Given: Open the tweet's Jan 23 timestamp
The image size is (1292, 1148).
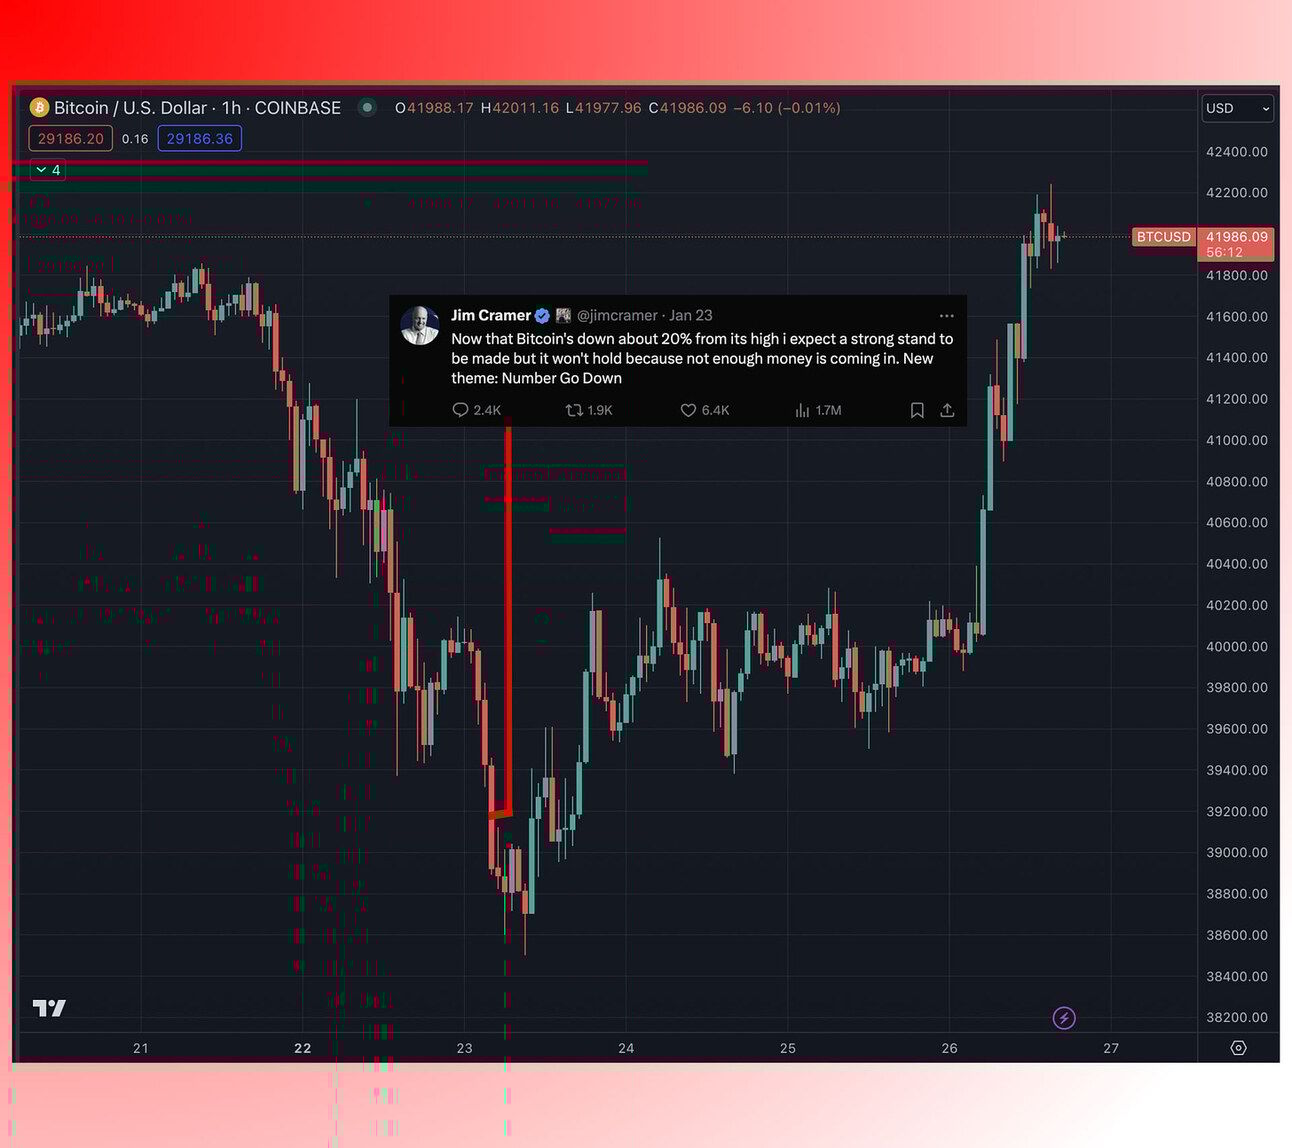Looking at the screenshot, I should point(691,316).
